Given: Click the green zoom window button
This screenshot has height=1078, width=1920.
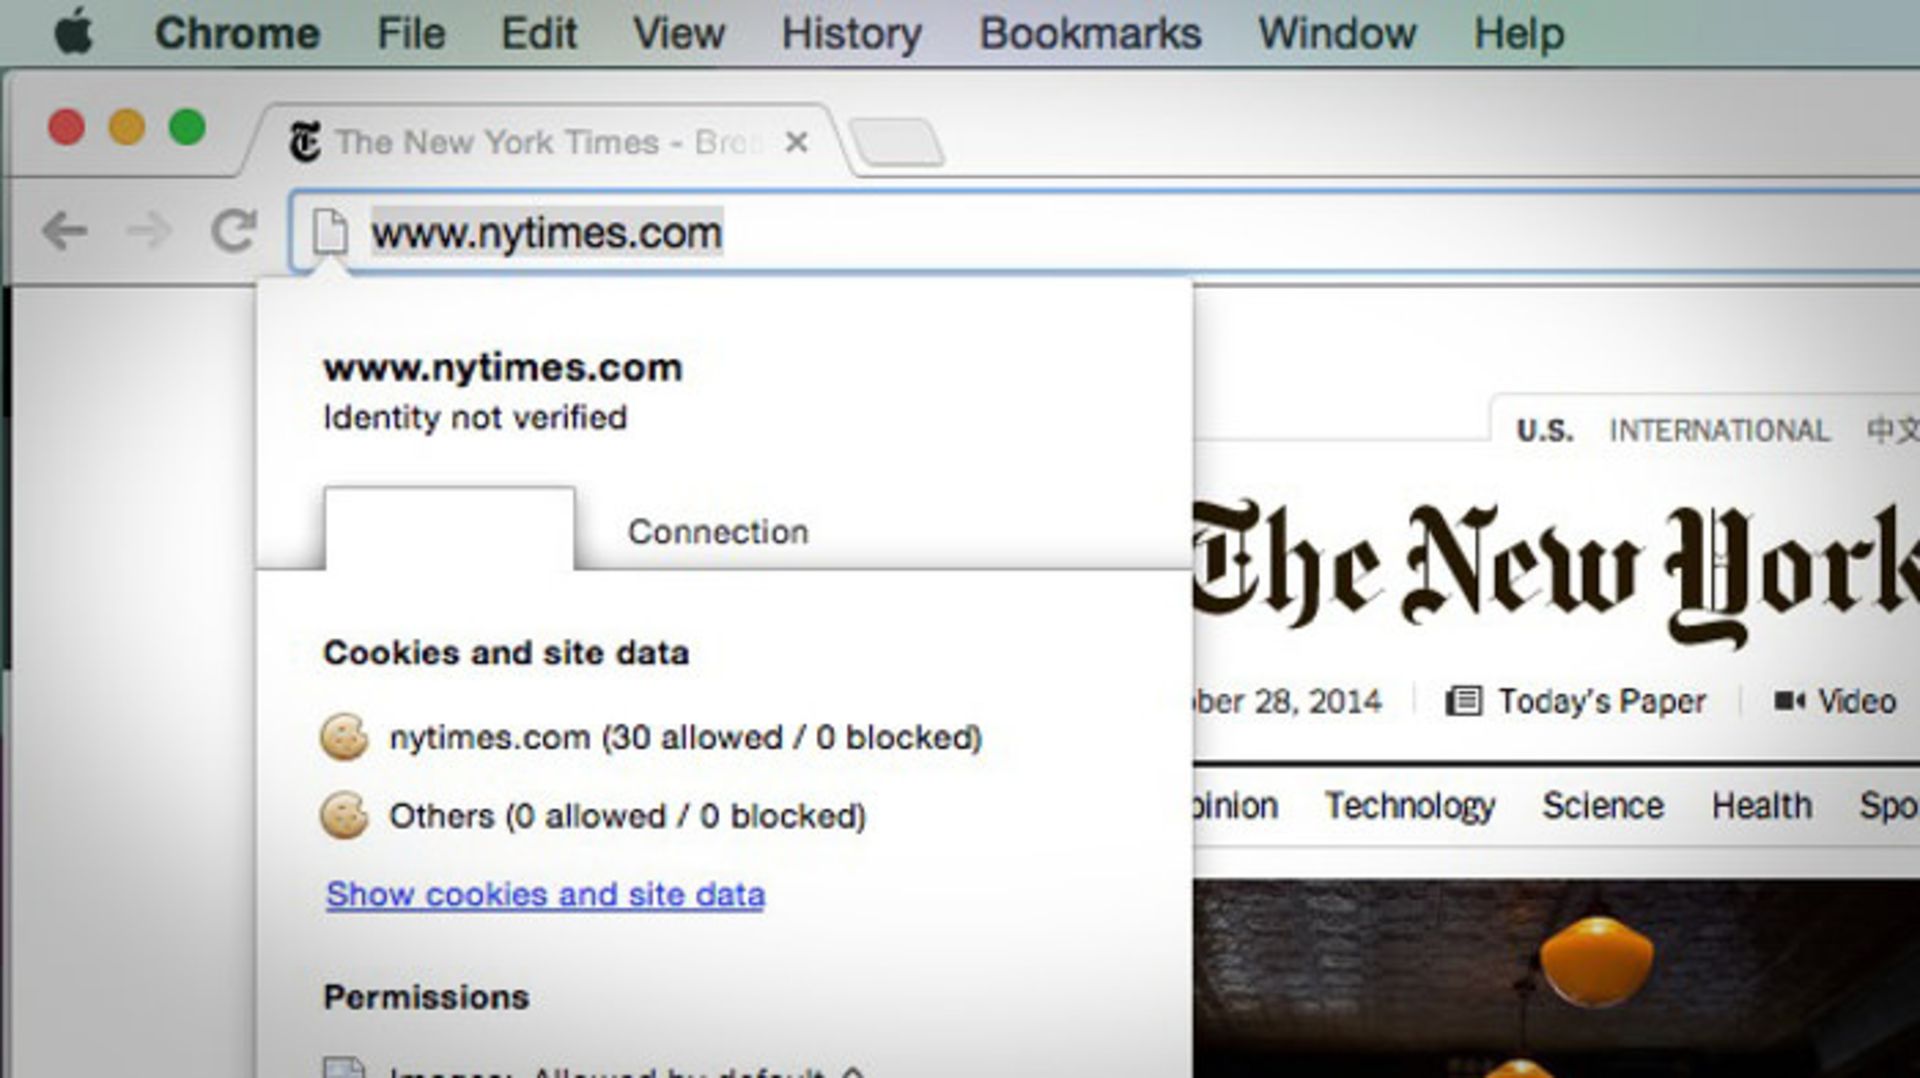Looking at the screenshot, I should pyautogui.click(x=187, y=128).
